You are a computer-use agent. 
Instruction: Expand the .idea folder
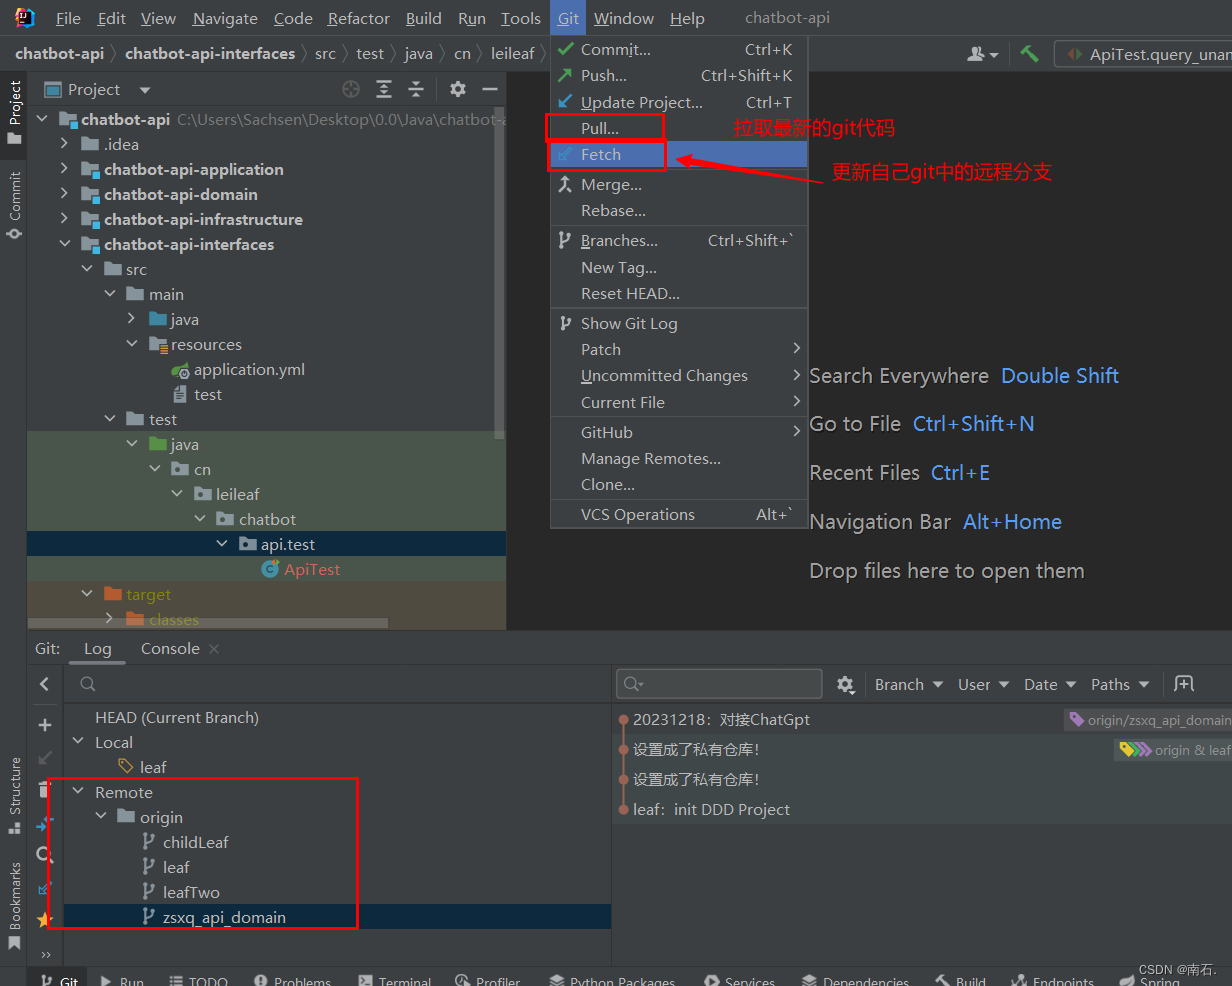[65, 144]
